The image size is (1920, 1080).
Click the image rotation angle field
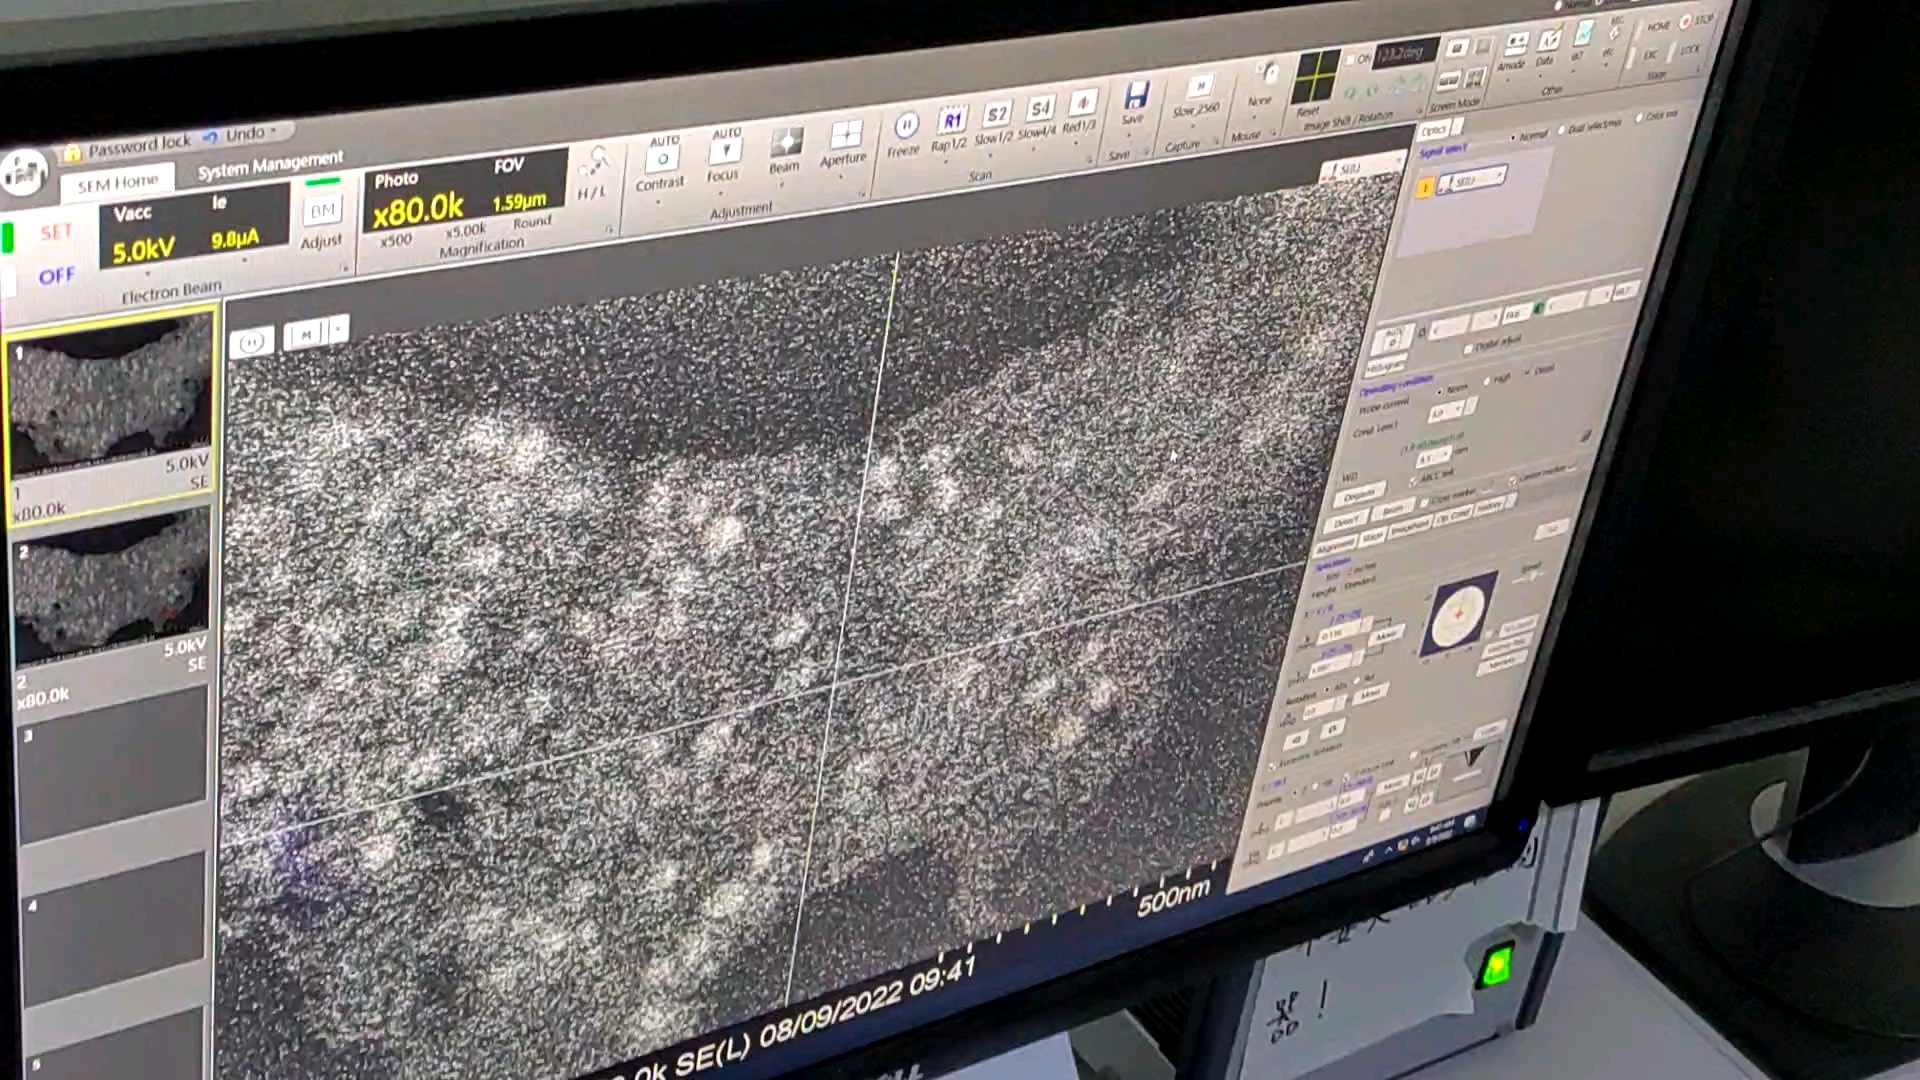point(1405,52)
